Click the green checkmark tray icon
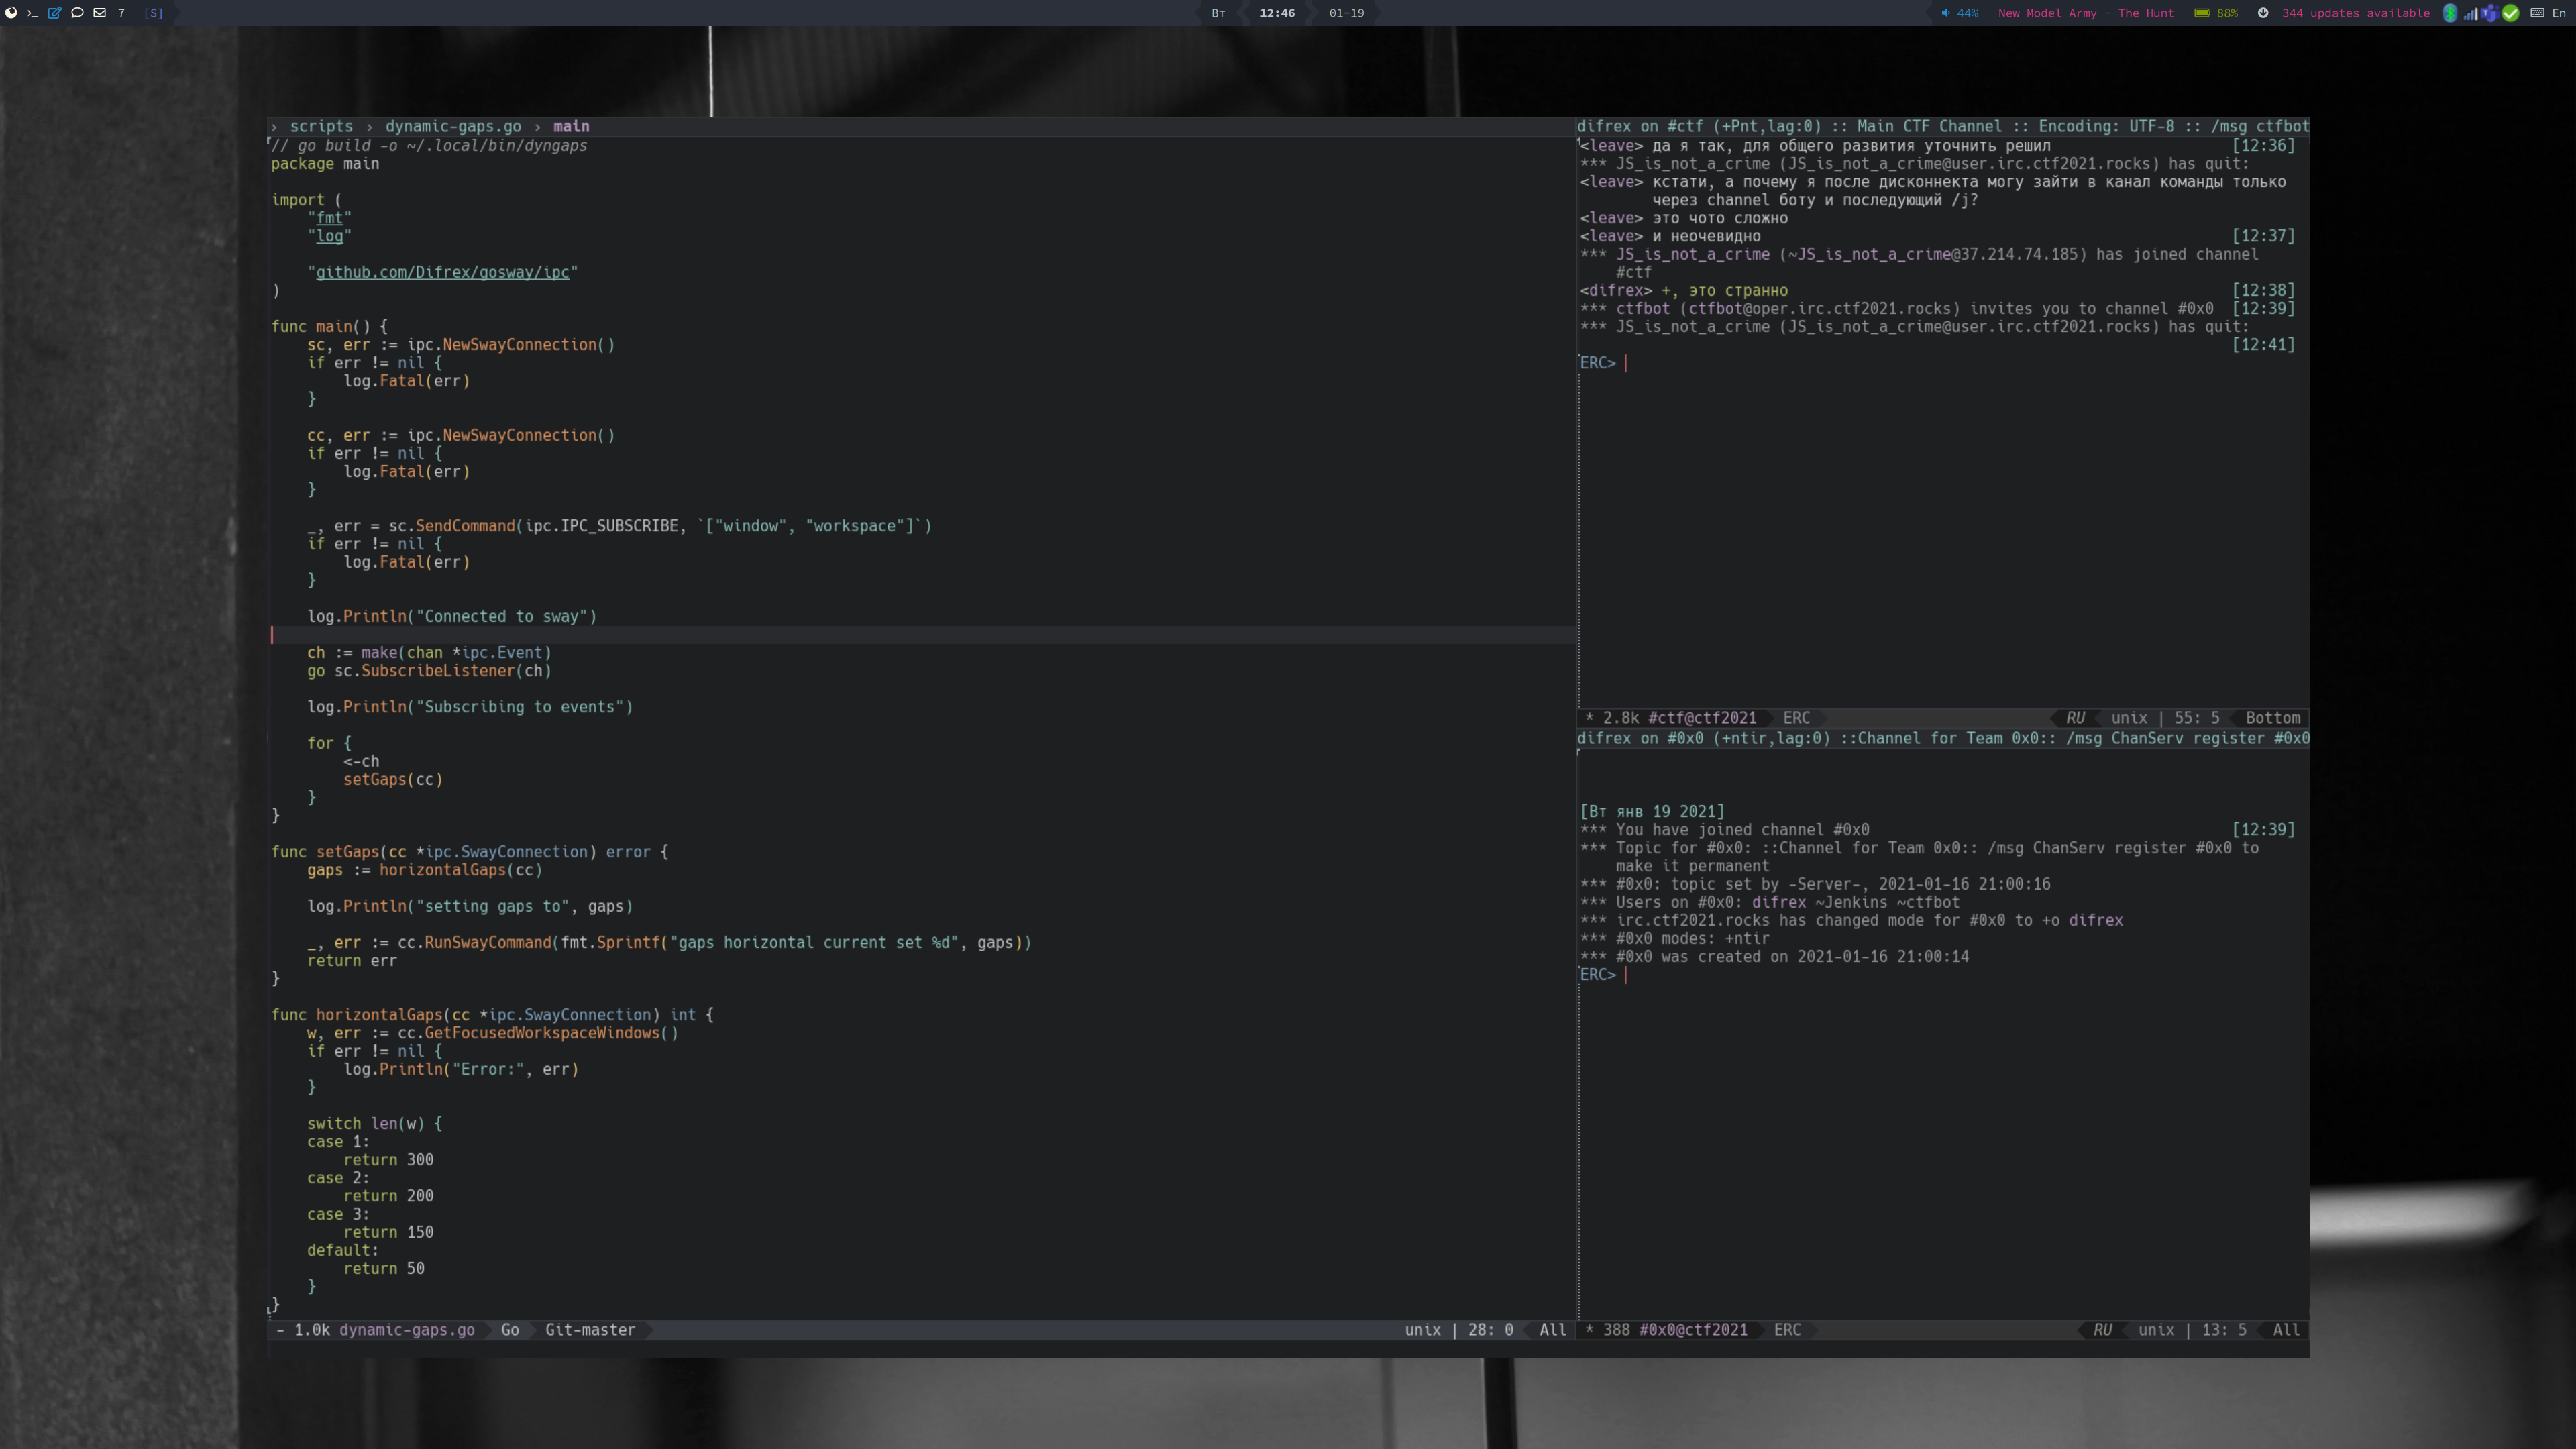The image size is (2576, 1449). [2510, 13]
